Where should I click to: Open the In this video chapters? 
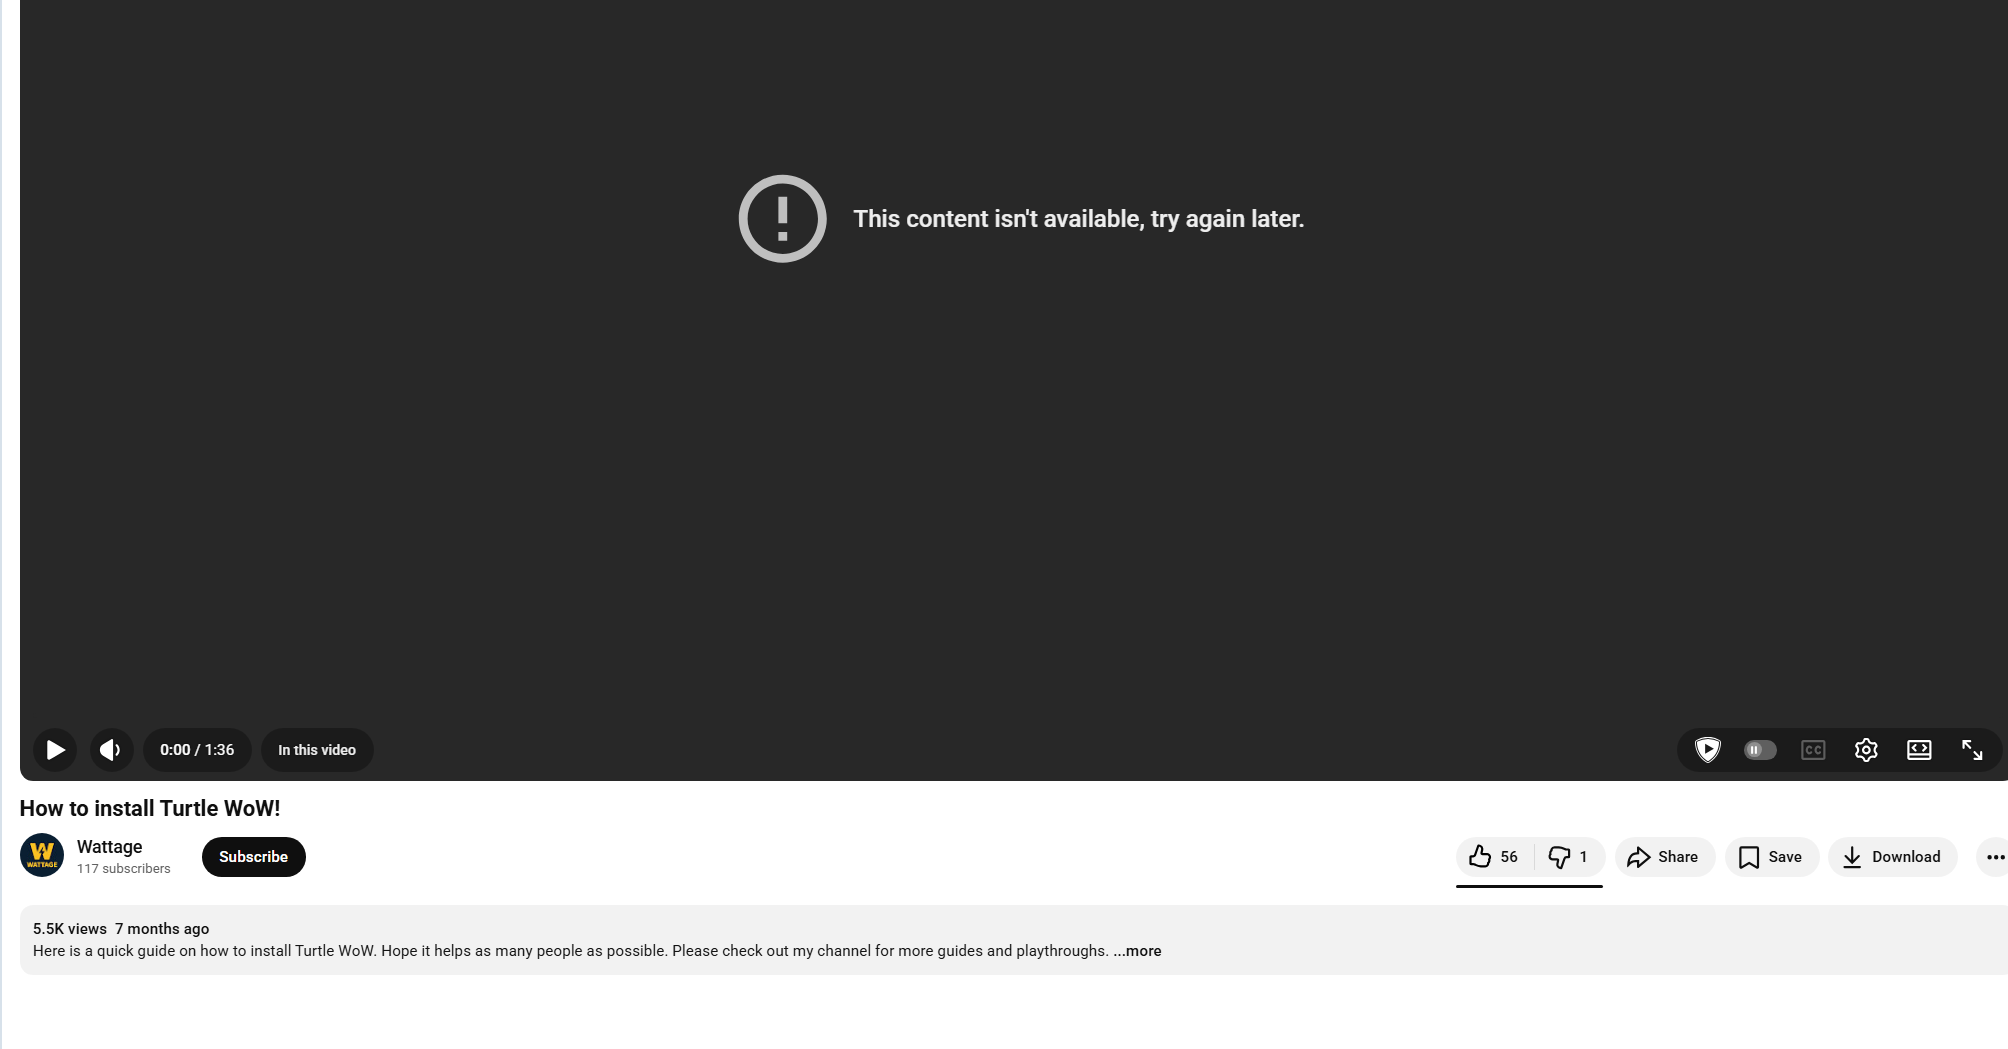(317, 750)
